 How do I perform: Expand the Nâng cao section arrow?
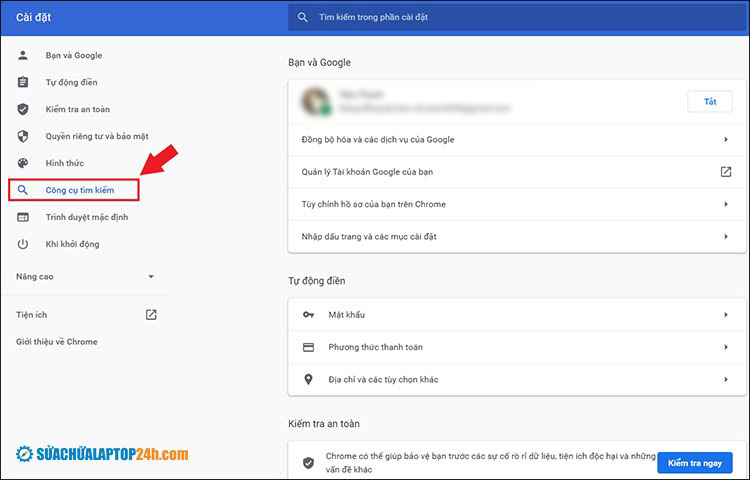(x=151, y=276)
